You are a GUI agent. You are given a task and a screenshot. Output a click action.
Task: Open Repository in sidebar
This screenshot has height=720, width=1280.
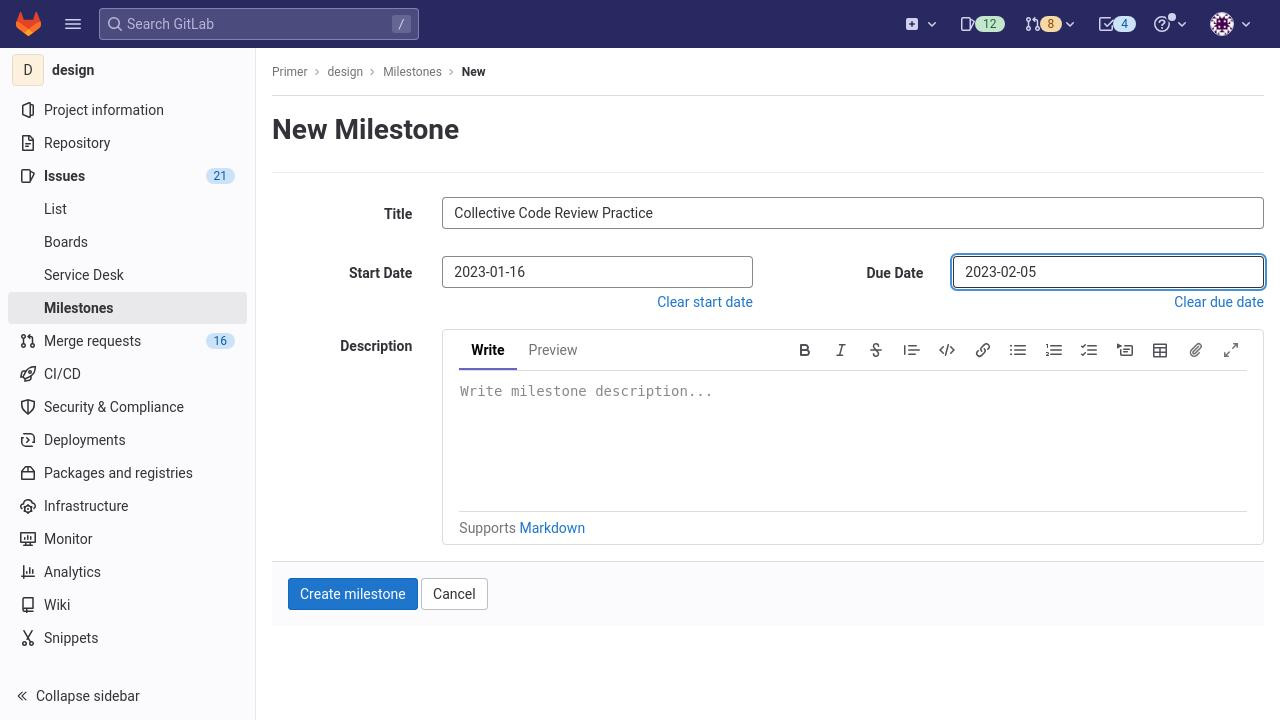127,143
